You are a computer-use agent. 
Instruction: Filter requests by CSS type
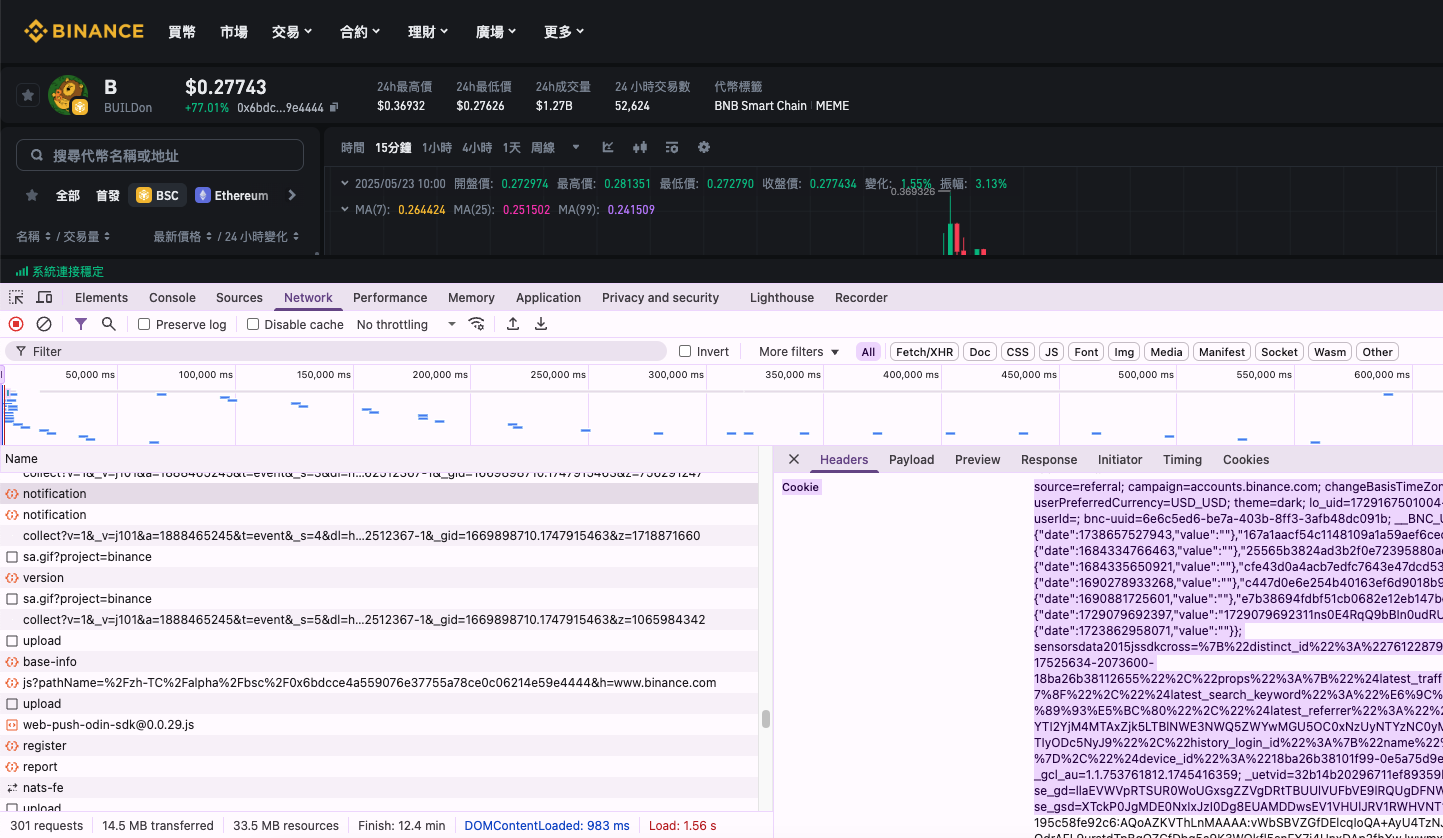(x=1018, y=352)
